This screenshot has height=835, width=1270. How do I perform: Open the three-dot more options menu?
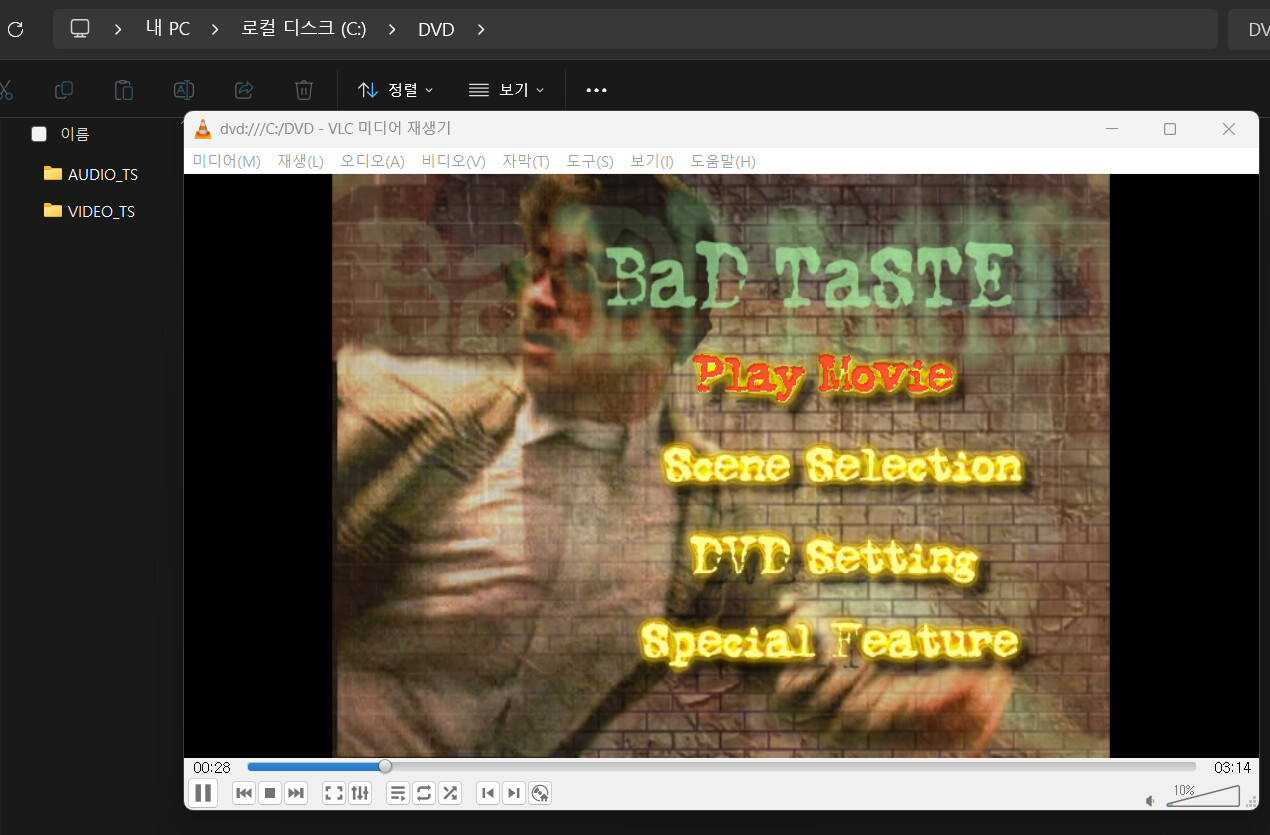point(597,90)
